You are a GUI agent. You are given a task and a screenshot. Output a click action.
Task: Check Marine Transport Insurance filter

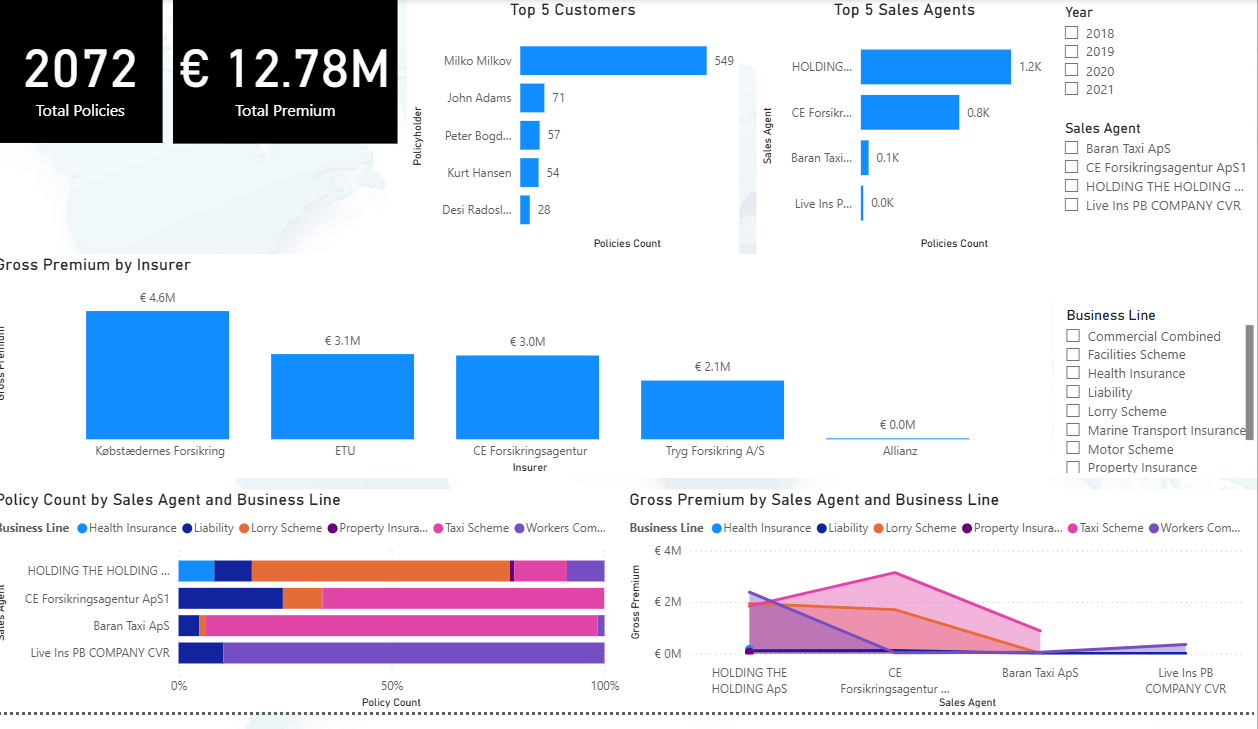(x=1073, y=430)
